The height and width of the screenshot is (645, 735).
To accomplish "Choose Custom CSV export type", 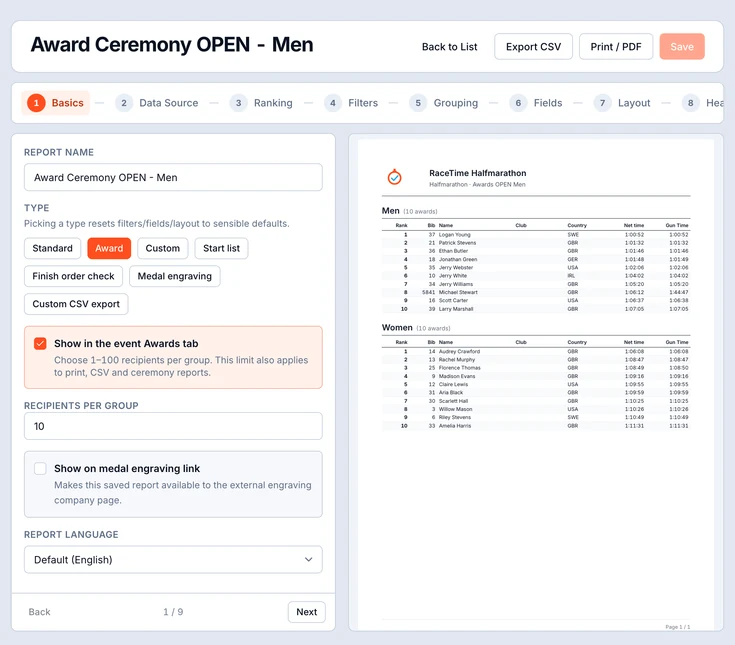I will [x=76, y=304].
